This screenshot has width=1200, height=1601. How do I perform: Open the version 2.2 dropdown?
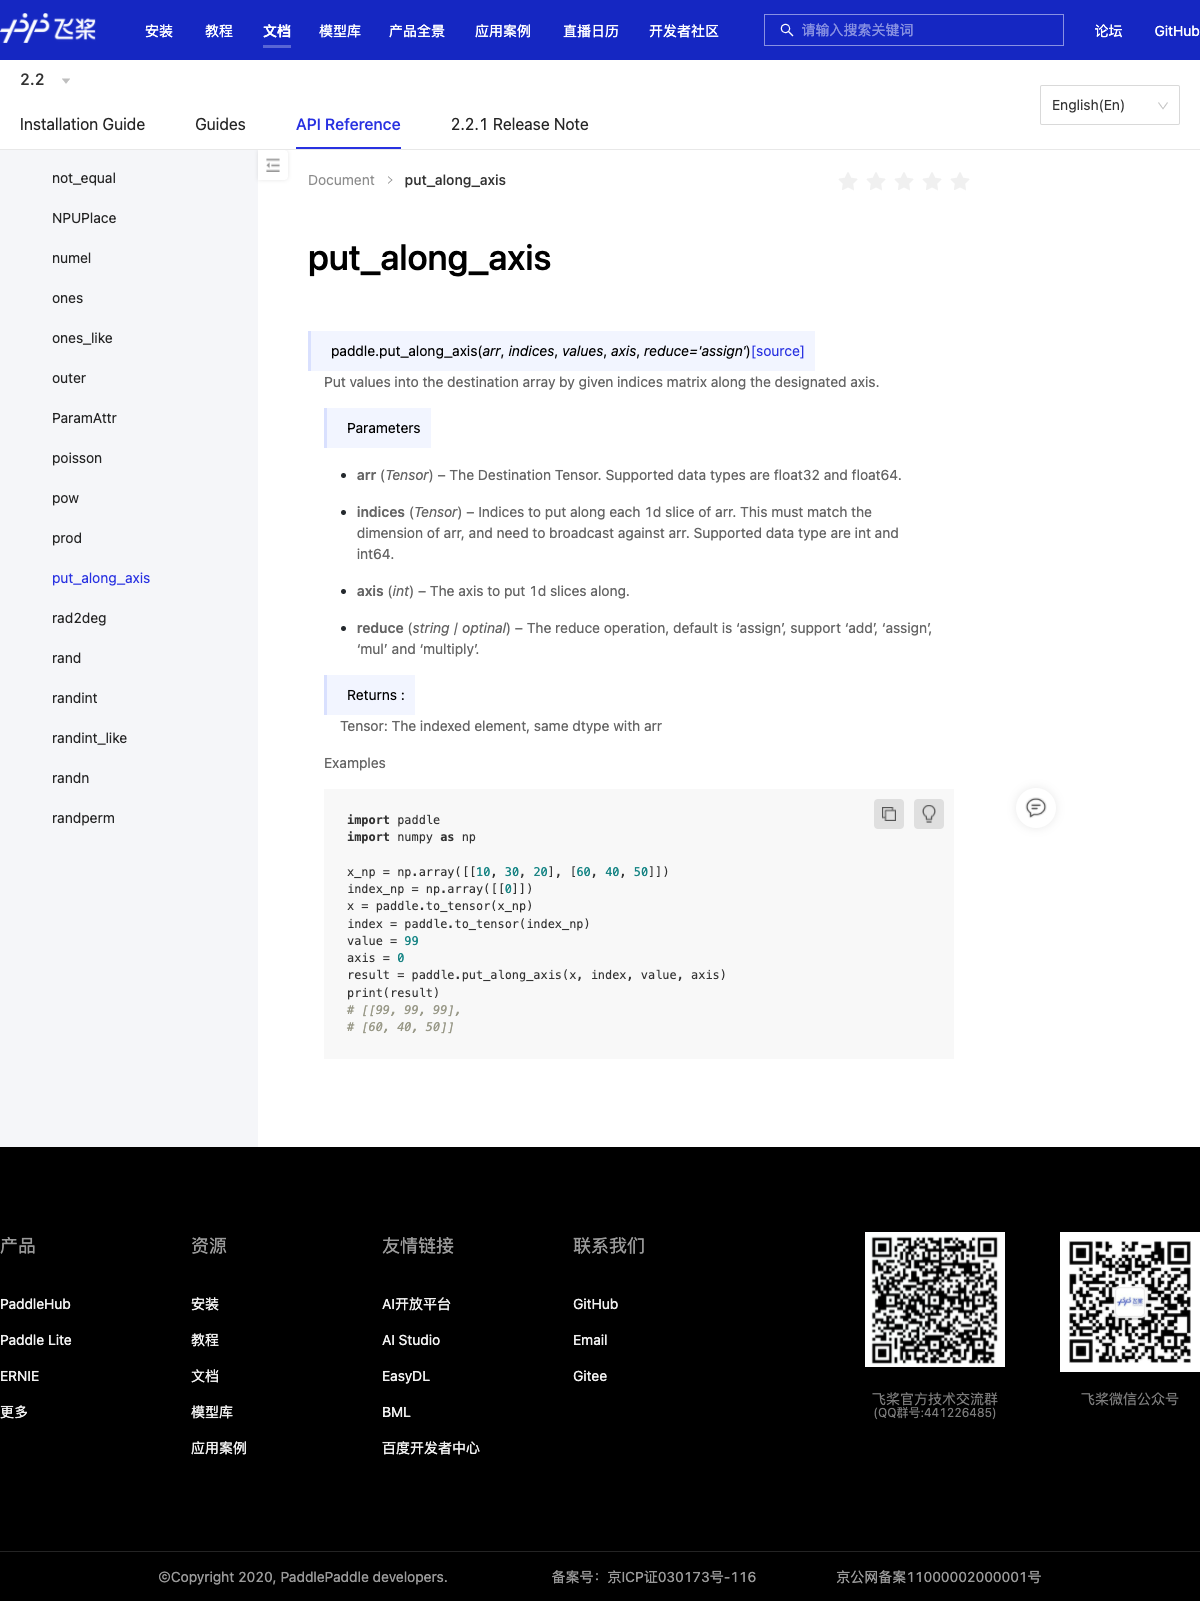click(45, 80)
